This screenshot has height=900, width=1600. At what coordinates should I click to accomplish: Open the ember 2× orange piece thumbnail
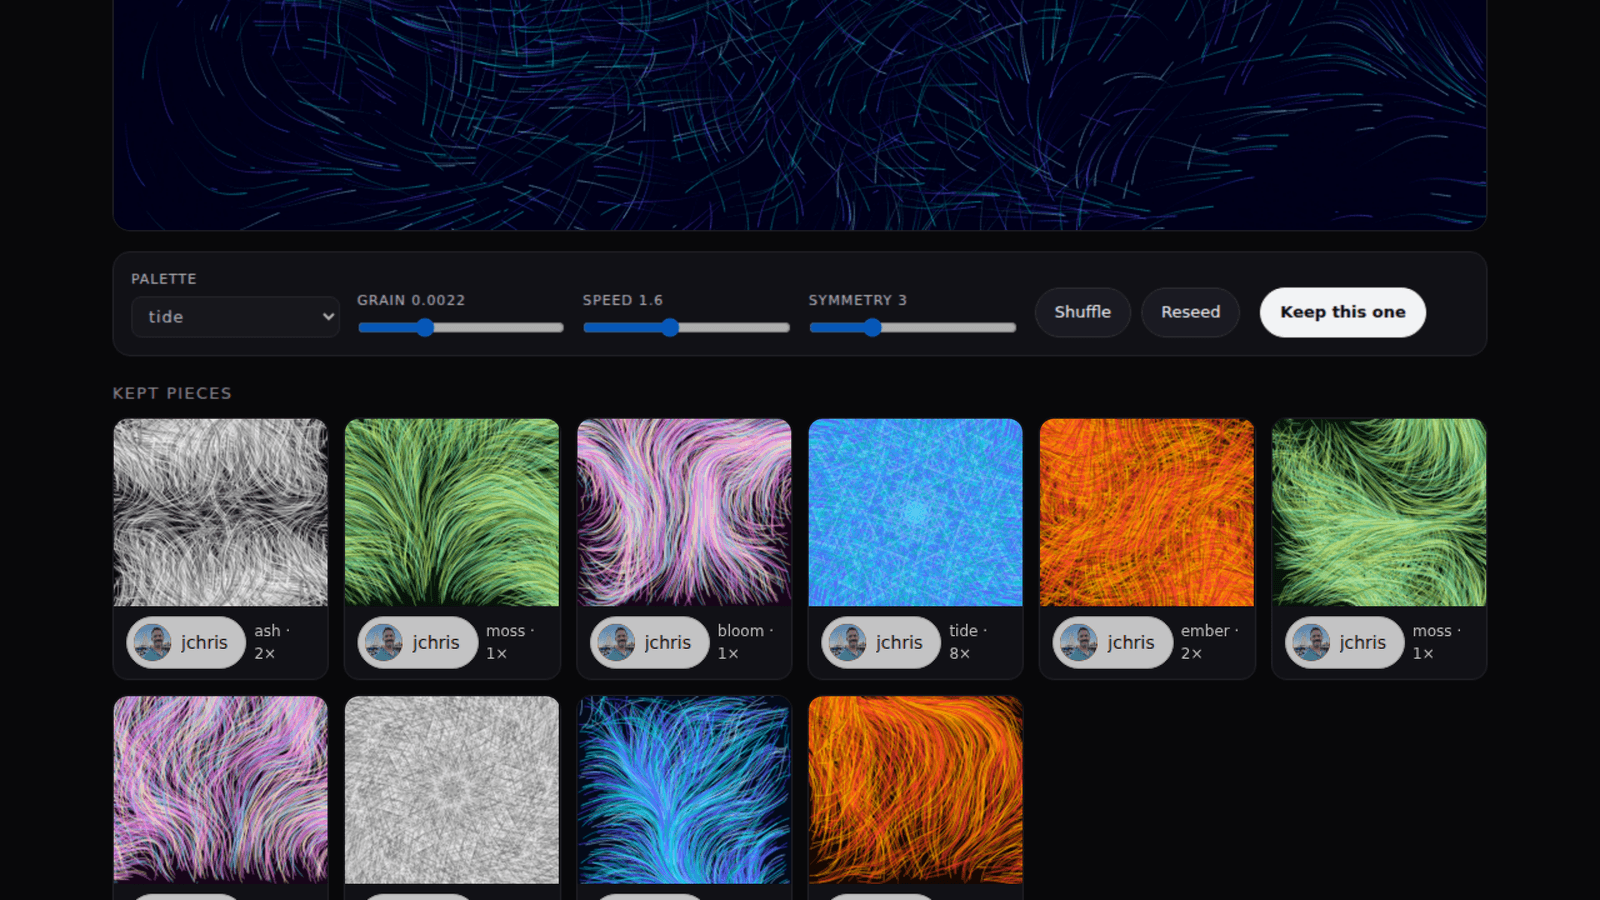pos(1147,512)
